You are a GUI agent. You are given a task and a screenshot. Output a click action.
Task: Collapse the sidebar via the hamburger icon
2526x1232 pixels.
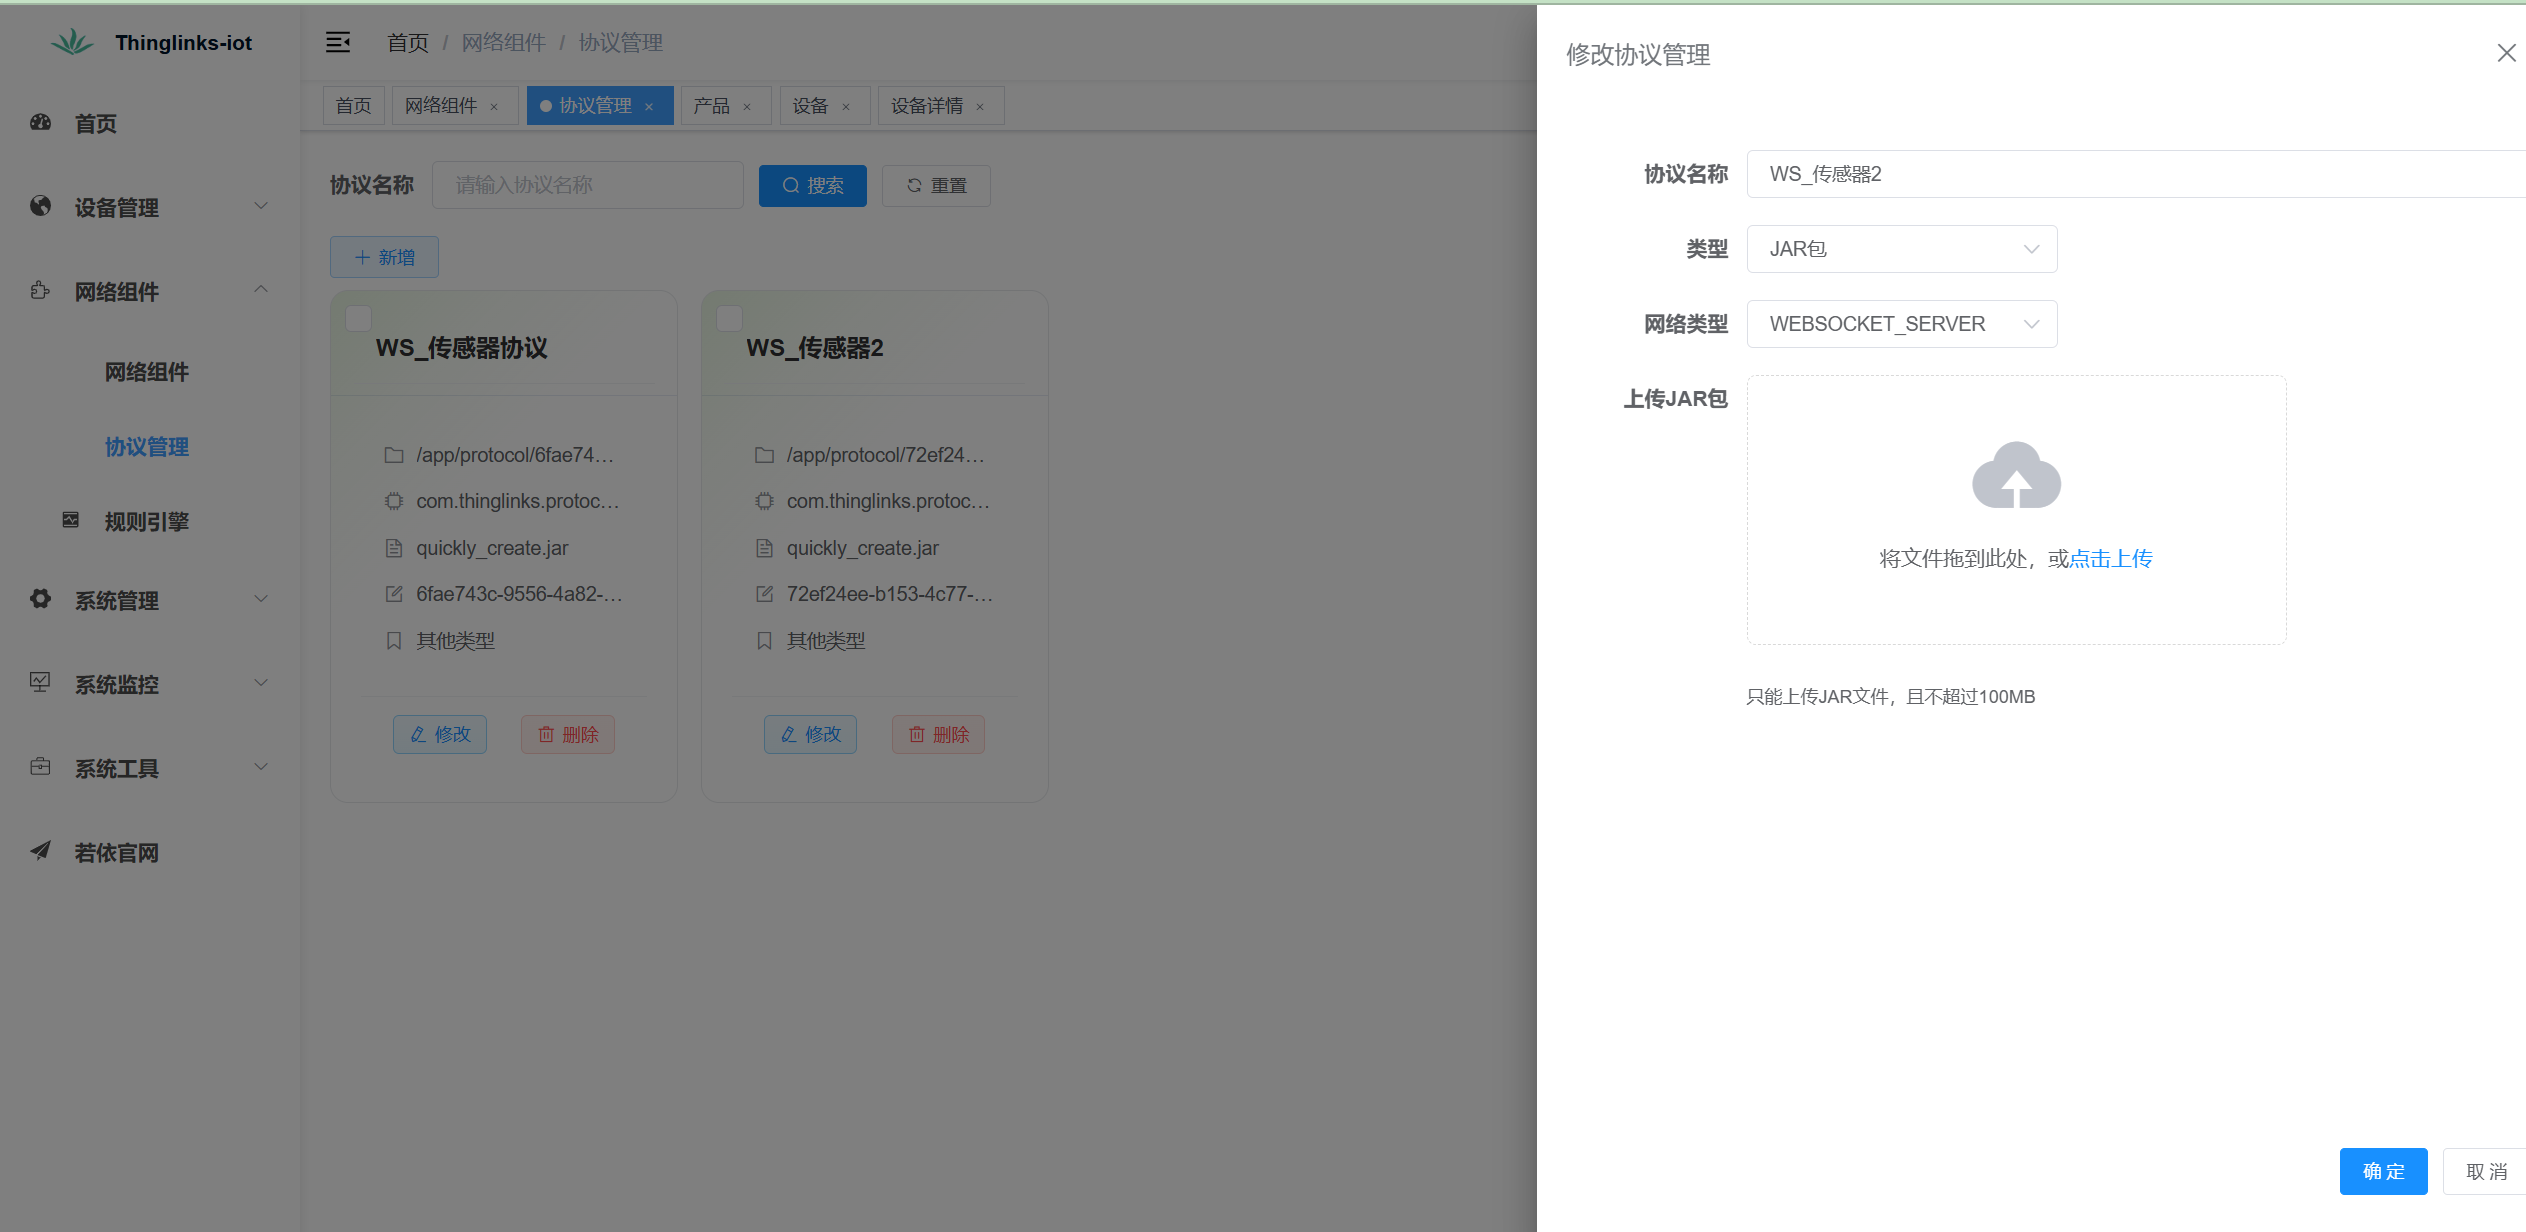pos(338,42)
